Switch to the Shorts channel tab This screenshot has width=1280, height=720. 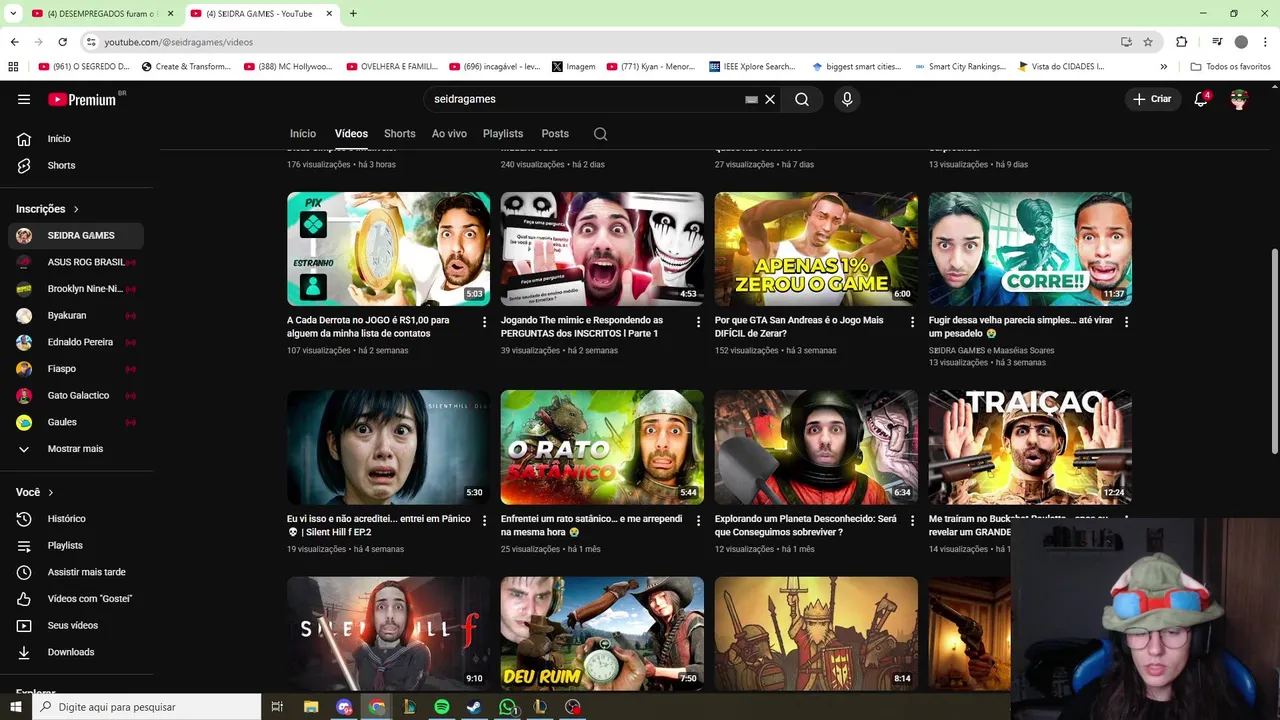click(399, 133)
